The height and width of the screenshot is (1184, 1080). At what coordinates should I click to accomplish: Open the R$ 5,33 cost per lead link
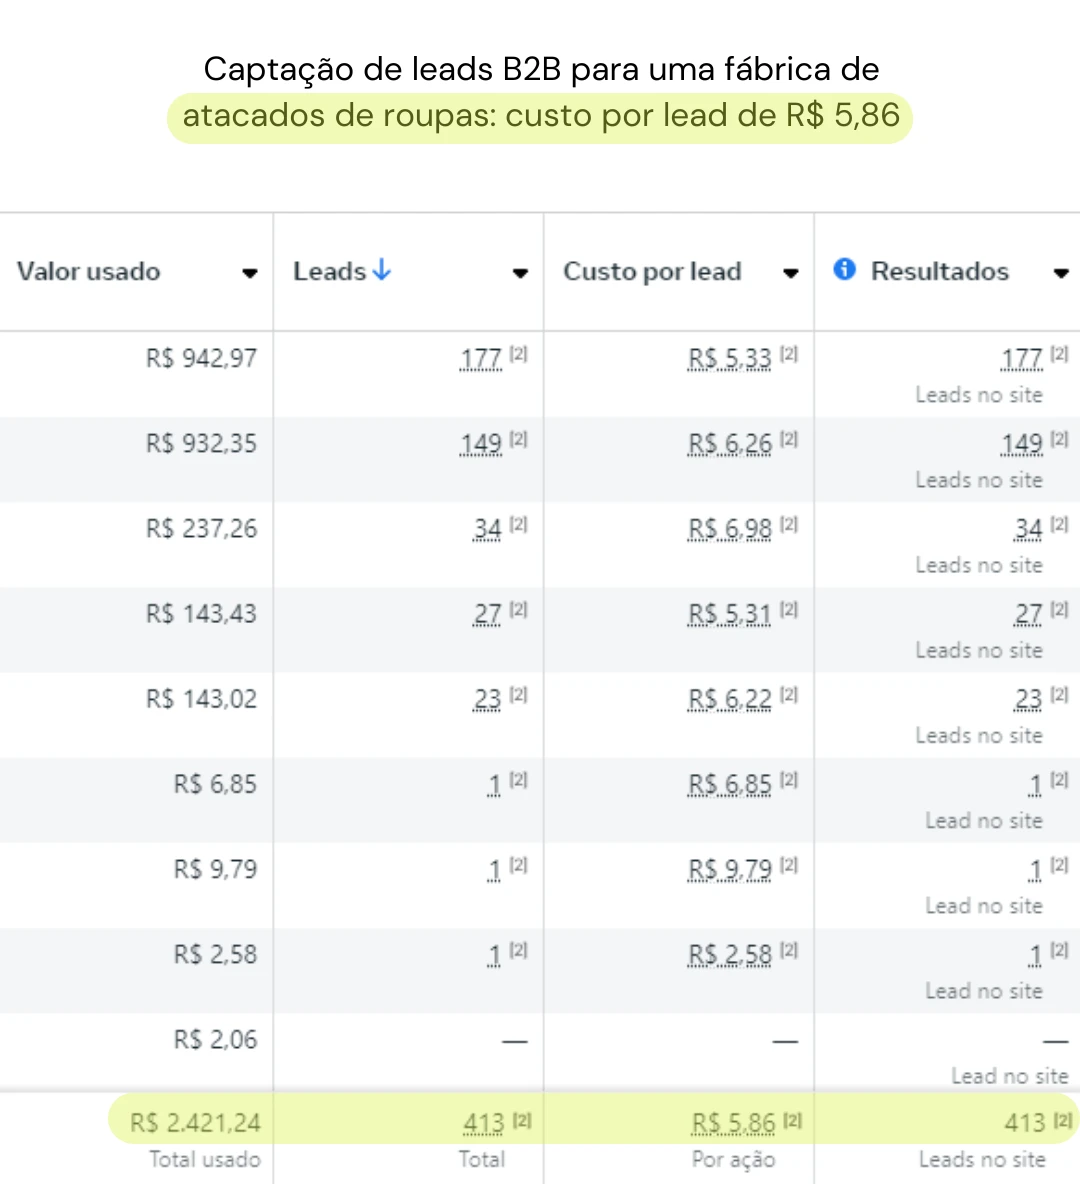(730, 359)
